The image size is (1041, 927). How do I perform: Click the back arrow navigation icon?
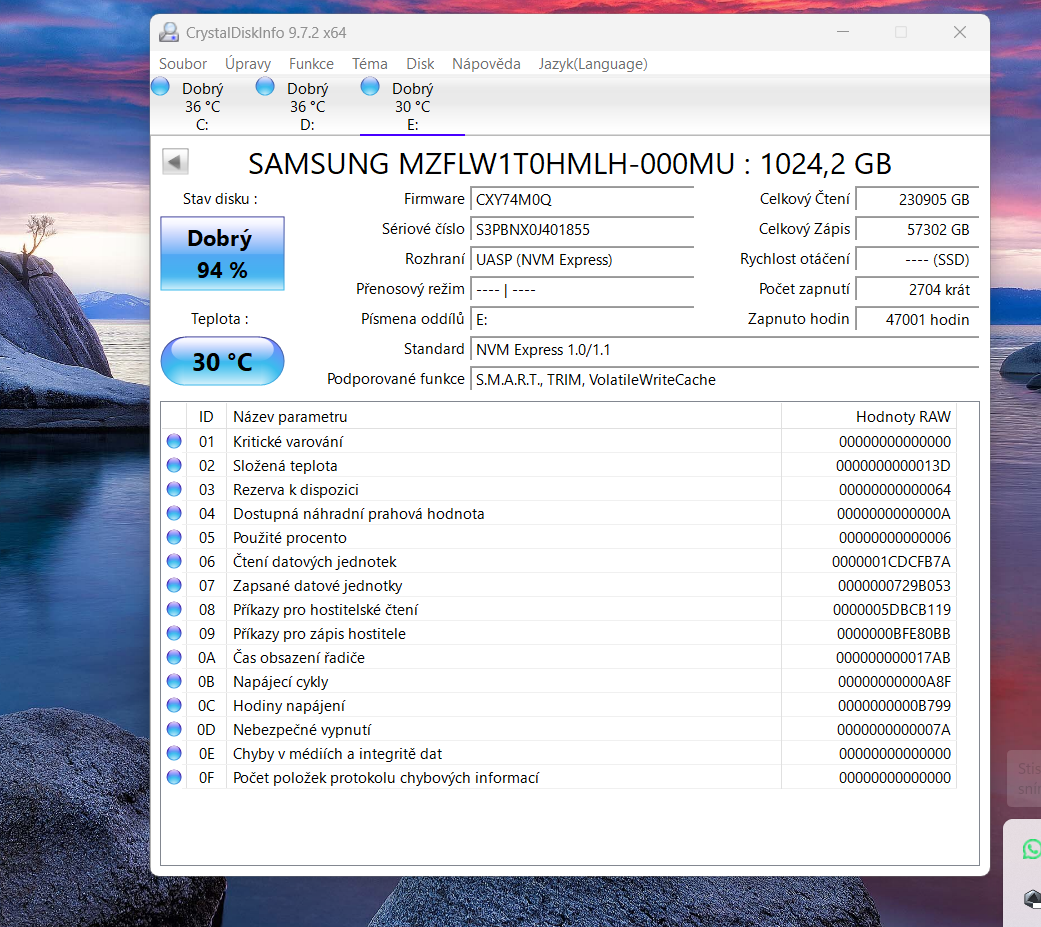coord(175,161)
